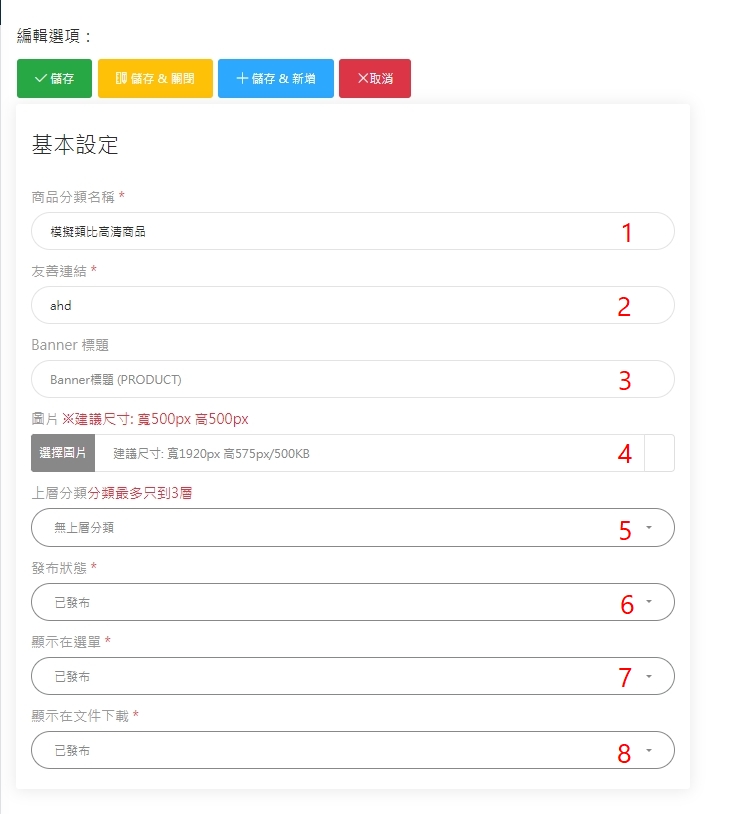Click the 編輯選項 heading text
This screenshot has width=746, height=814.
click(x=55, y=36)
